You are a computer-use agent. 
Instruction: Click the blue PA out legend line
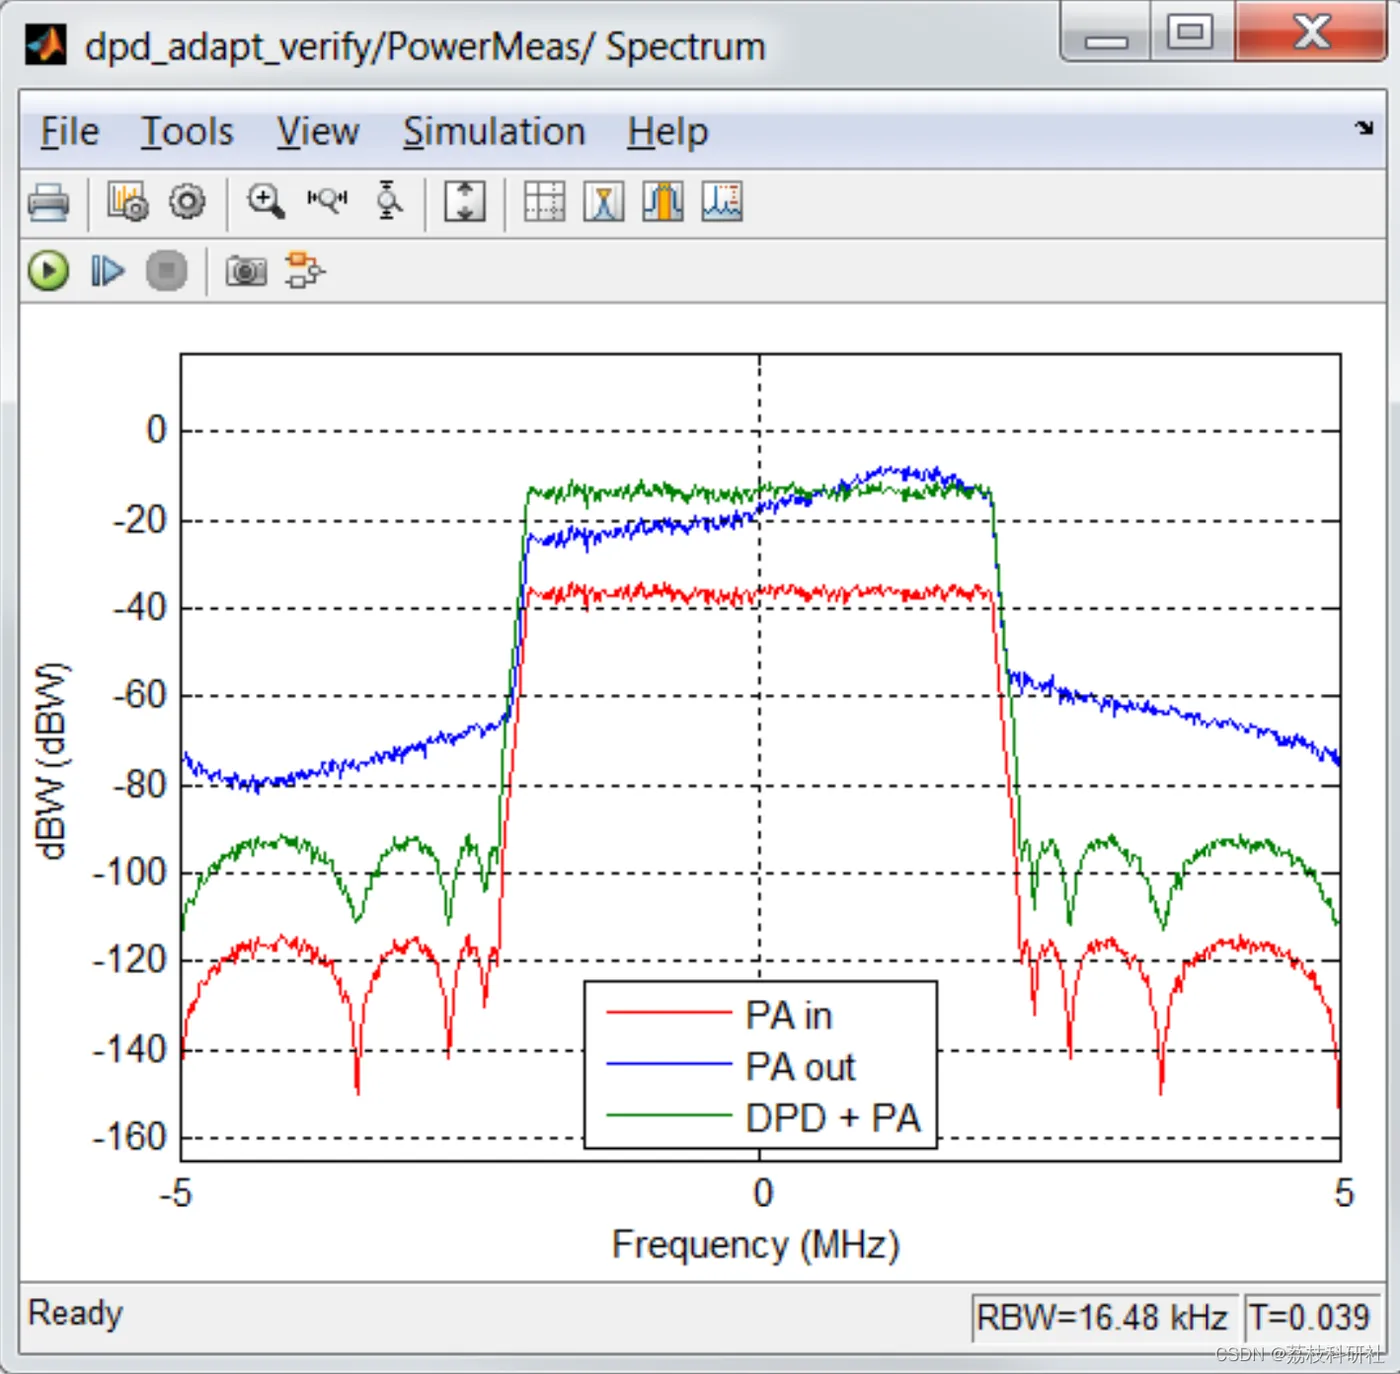[669, 1064]
